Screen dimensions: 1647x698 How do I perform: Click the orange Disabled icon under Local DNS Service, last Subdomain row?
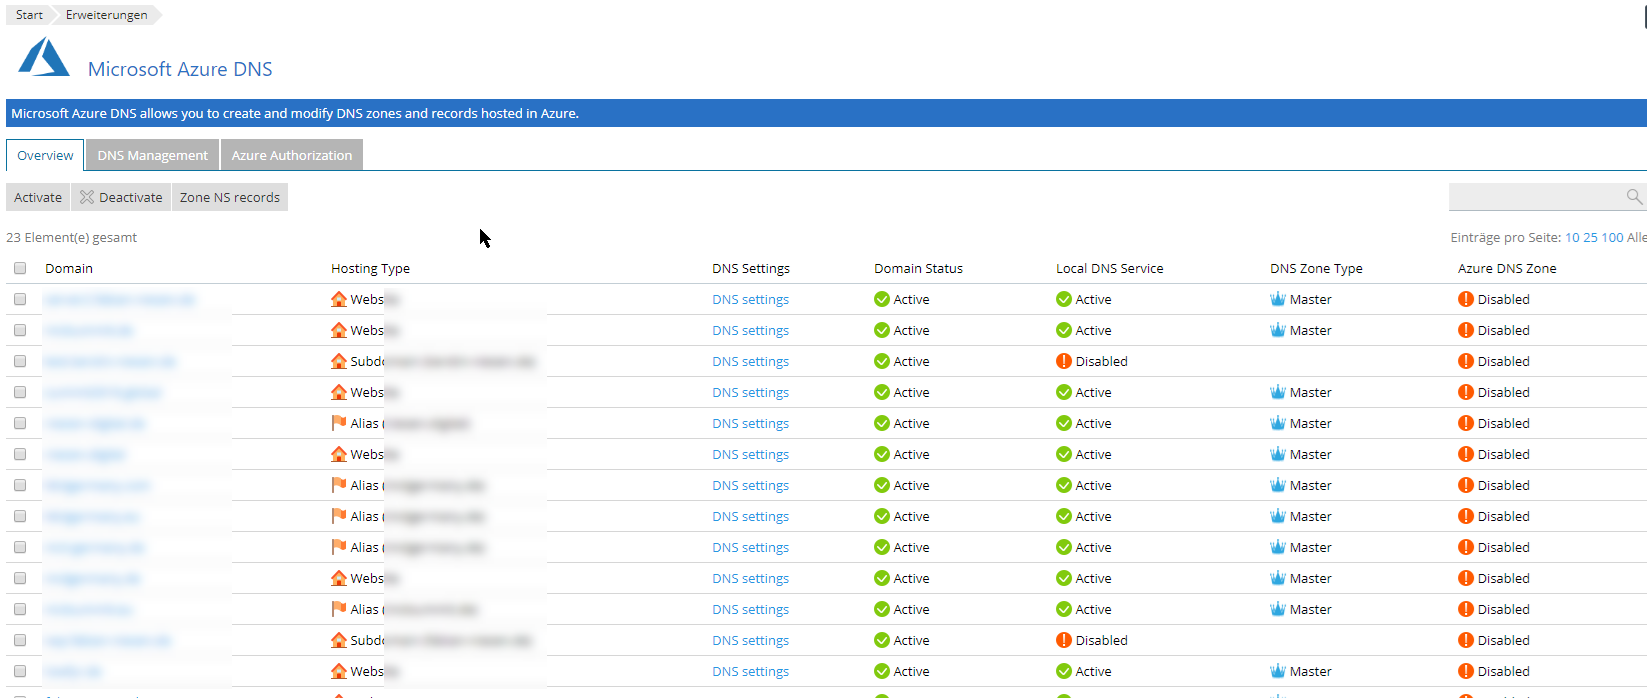(1064, 640)
